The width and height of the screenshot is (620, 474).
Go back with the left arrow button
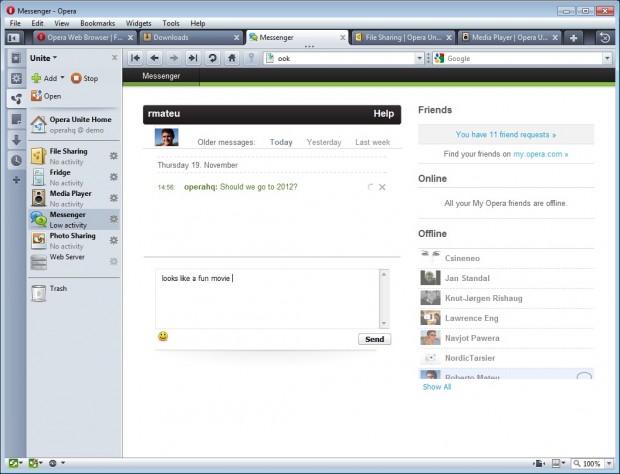(x=155, y=58)
